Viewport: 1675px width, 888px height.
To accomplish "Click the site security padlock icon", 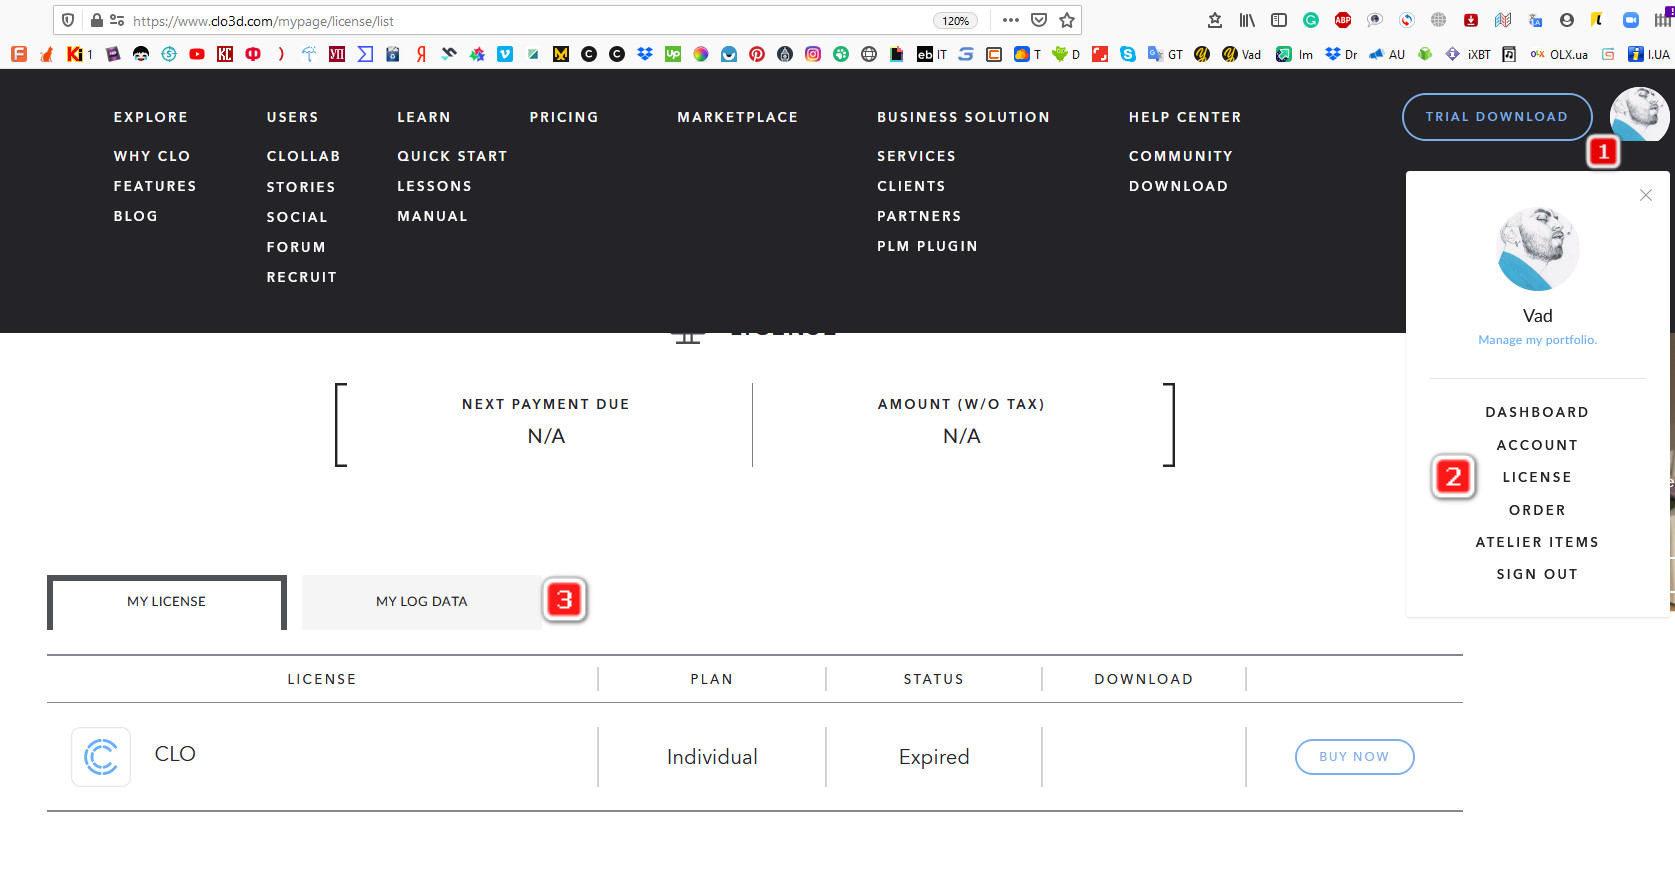I will [x=97, y=20].
